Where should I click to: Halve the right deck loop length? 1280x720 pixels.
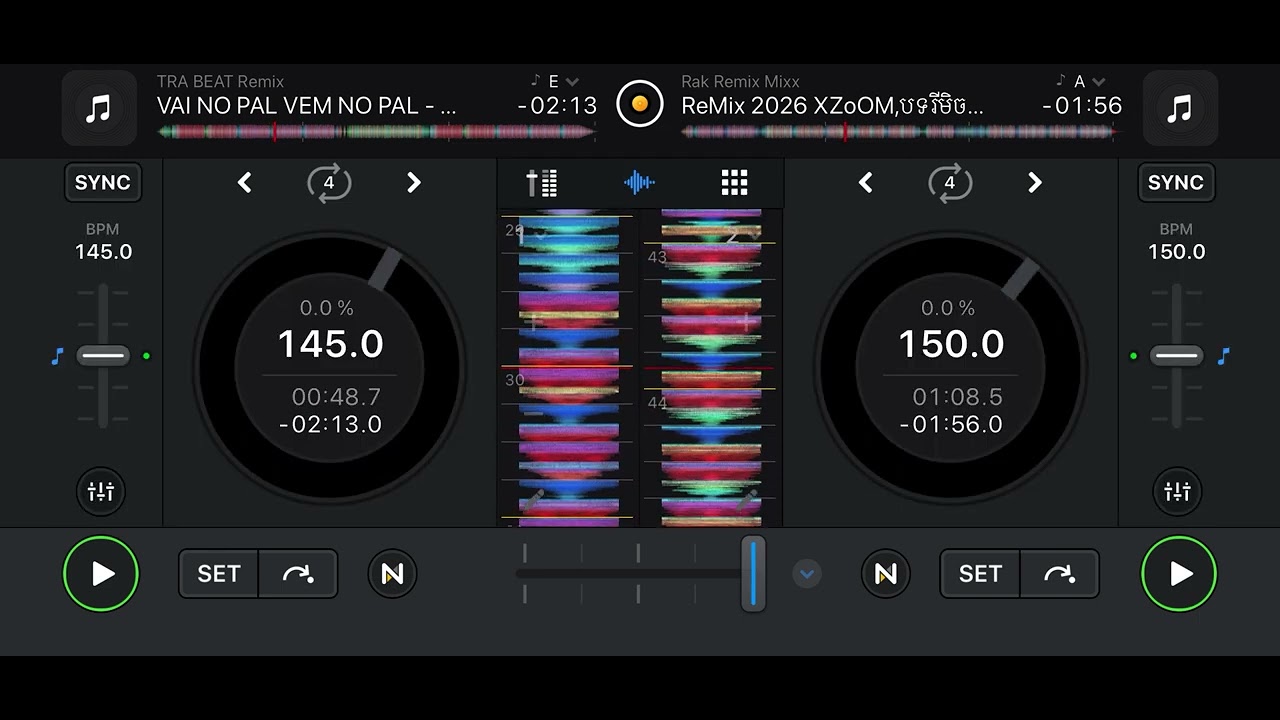[x=866, y=183]
